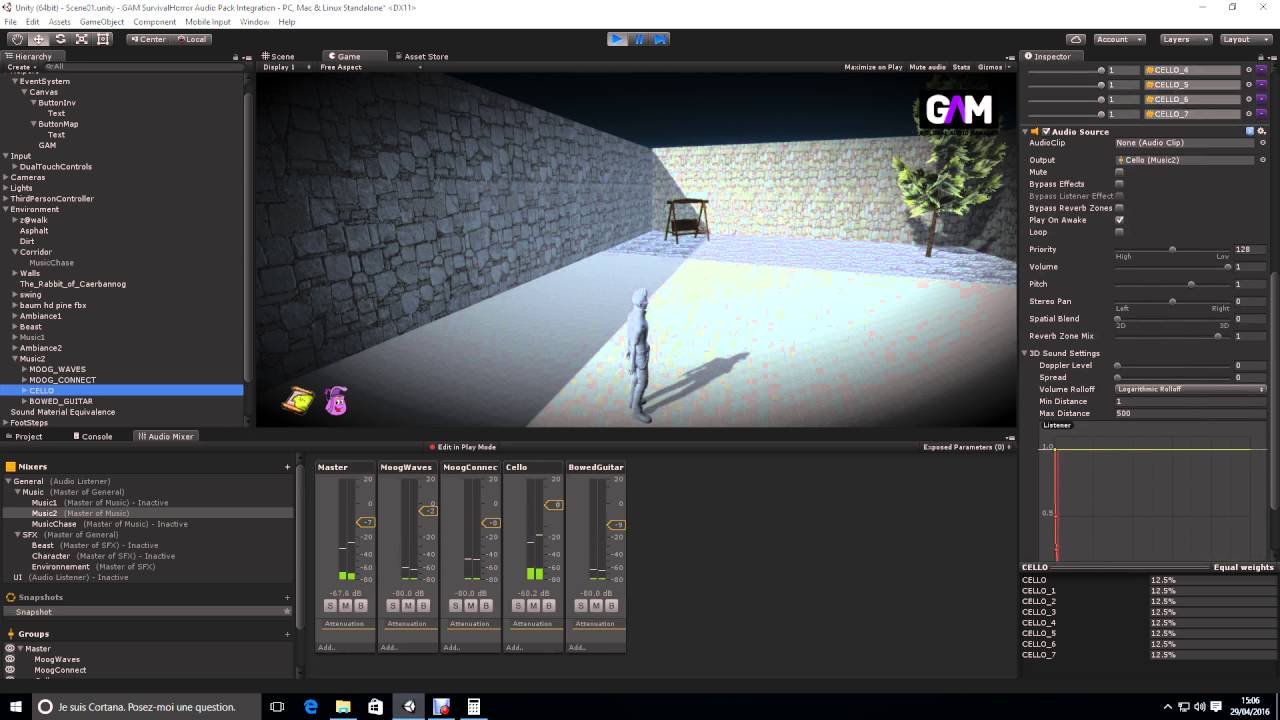Open the cloud services icon

pos(1075,39)
